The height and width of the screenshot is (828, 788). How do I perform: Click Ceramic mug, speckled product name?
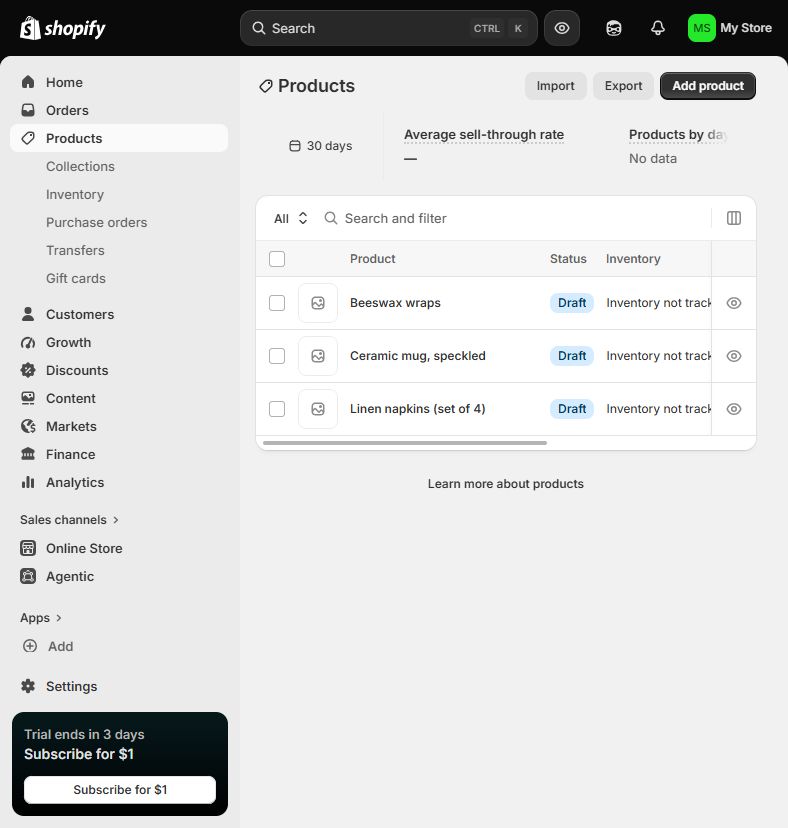click(x=418, y=356)
